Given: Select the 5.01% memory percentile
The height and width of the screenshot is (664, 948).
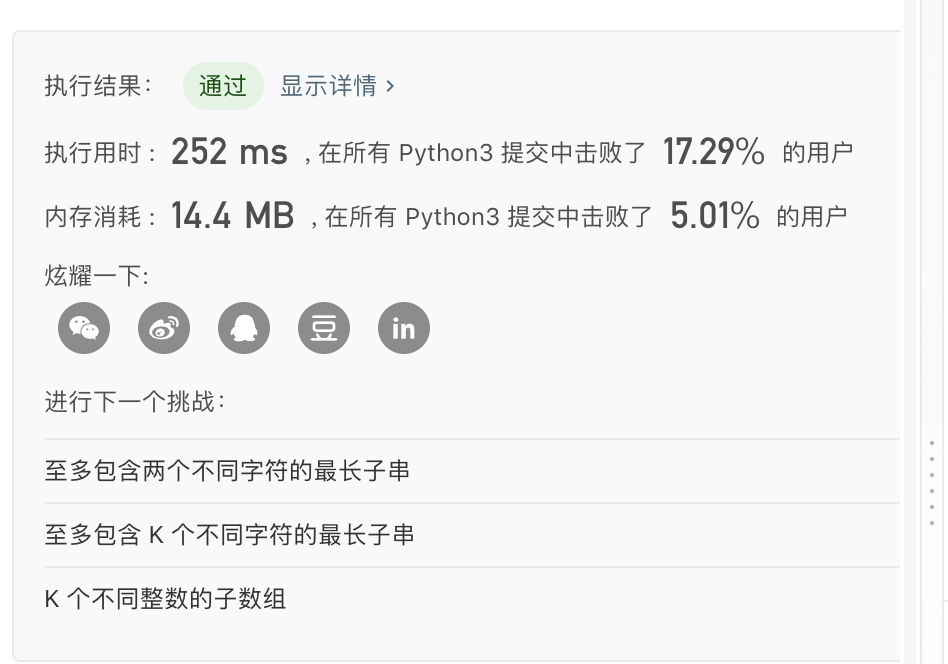Looking at the screenshot, I should [x=714, y=215].
